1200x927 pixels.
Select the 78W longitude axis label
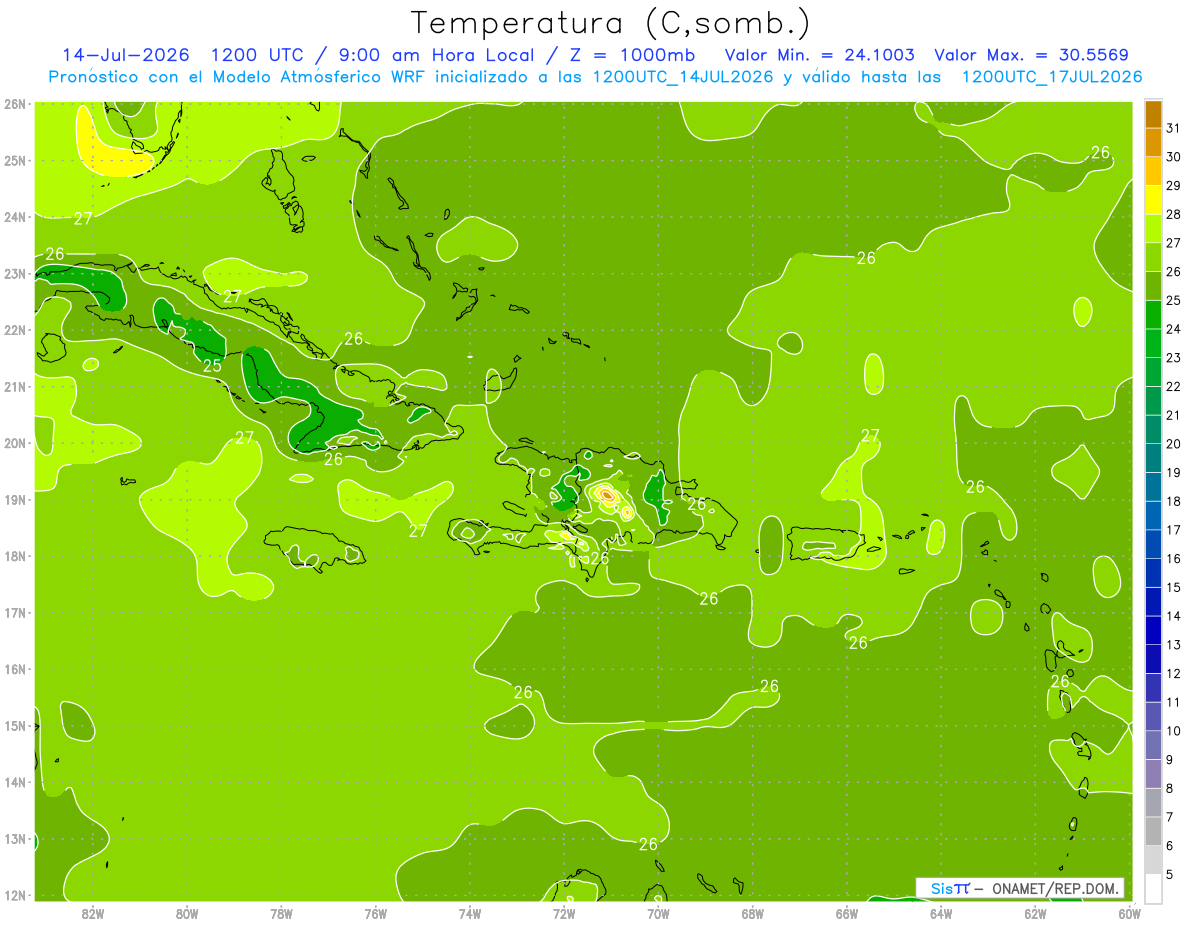tap(282, 913)
